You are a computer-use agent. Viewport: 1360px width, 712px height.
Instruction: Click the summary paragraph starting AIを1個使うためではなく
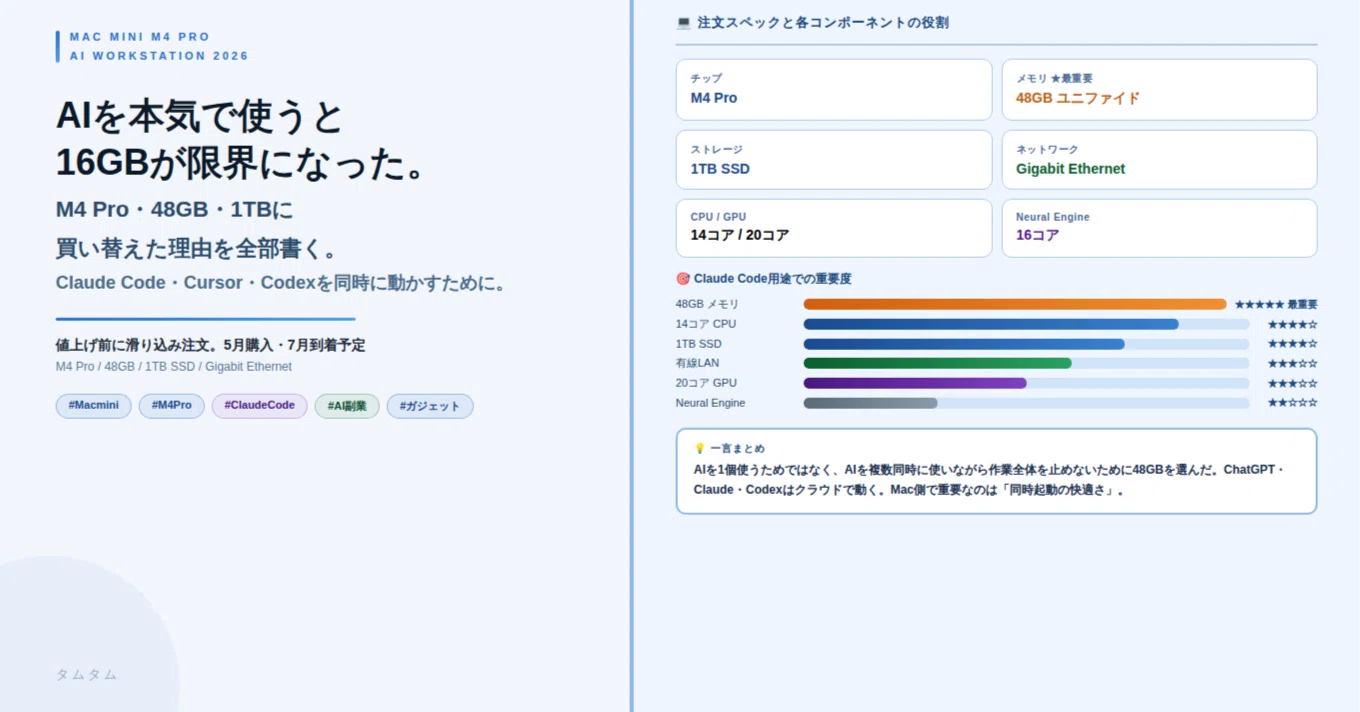[988, 480]
